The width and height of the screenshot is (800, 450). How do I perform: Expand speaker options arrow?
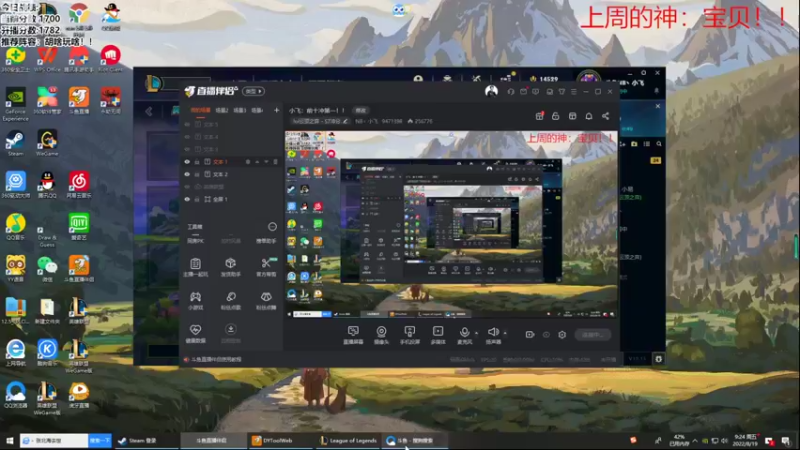point(505,333)
